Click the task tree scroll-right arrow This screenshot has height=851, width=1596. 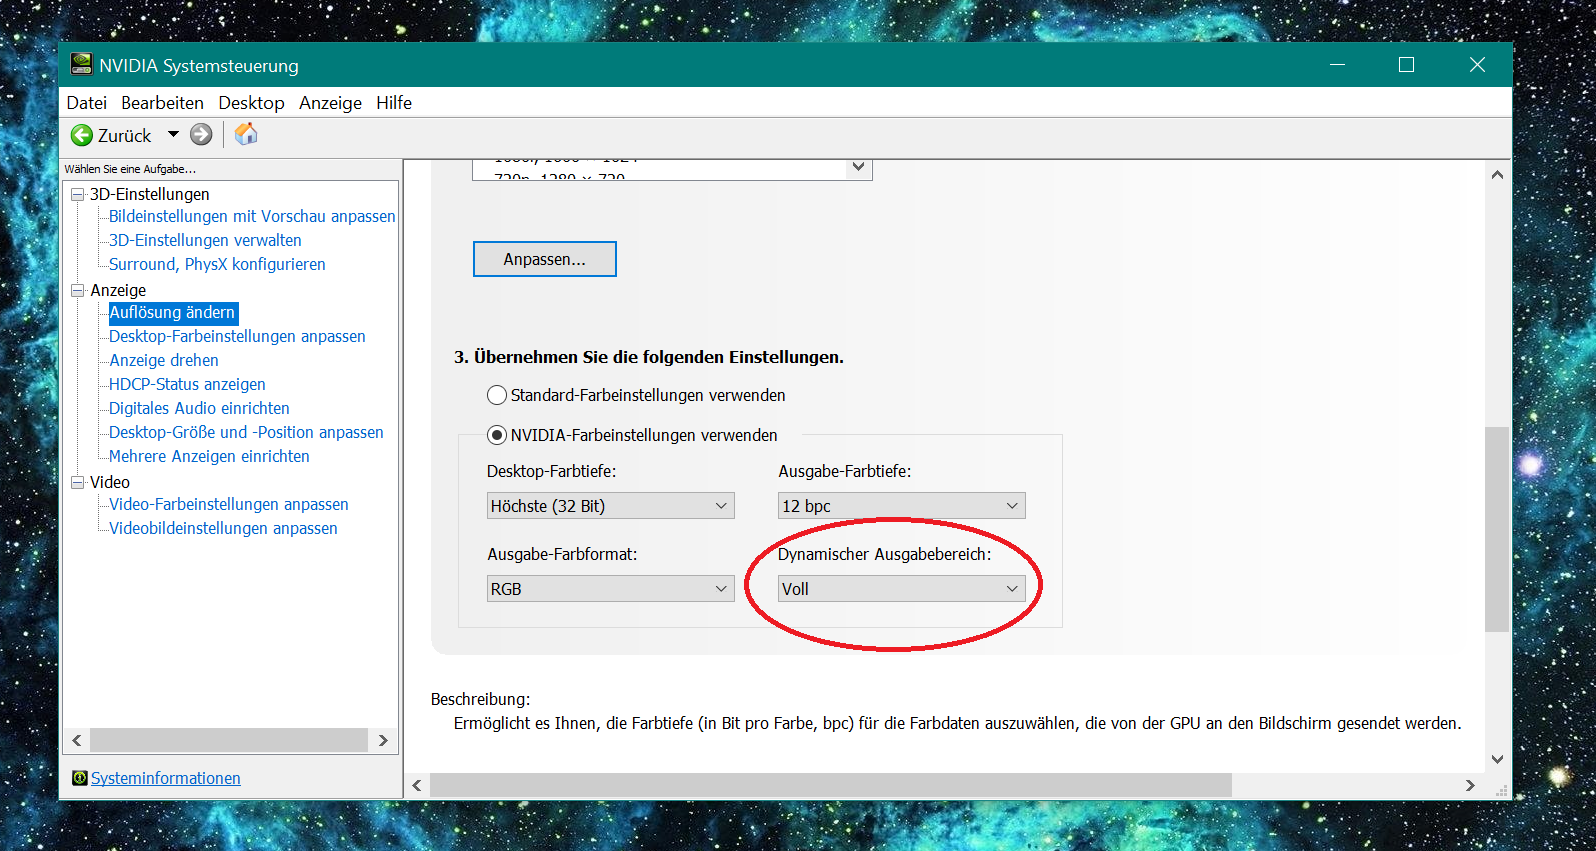[383, 740]
